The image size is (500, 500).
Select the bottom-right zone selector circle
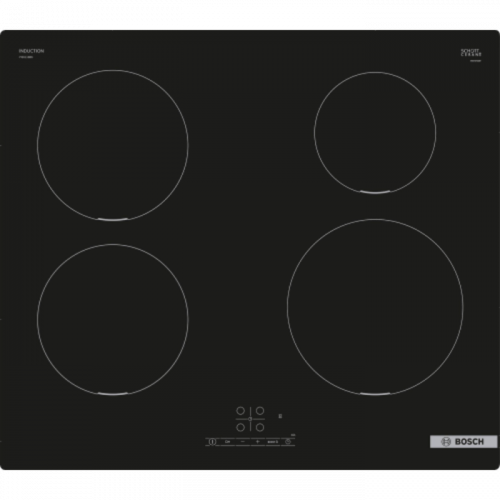pos(260,427)
